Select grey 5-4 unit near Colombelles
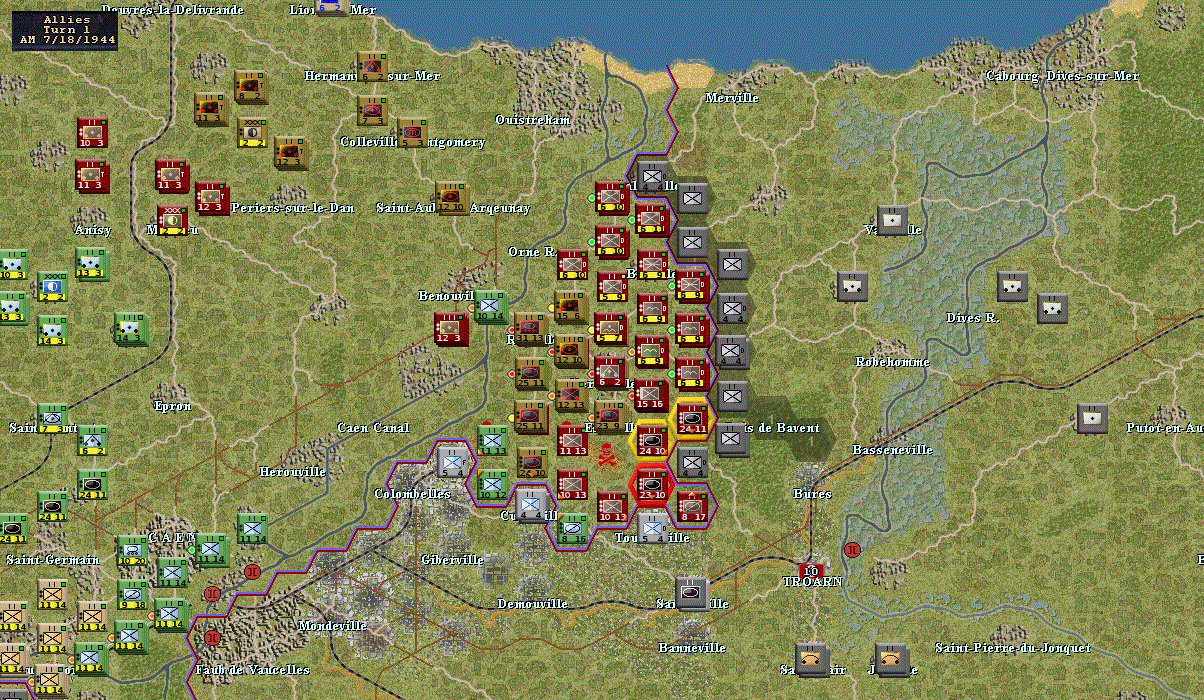Image resolution: width=1204 pixels, height=700 pixels. point(452,462)
